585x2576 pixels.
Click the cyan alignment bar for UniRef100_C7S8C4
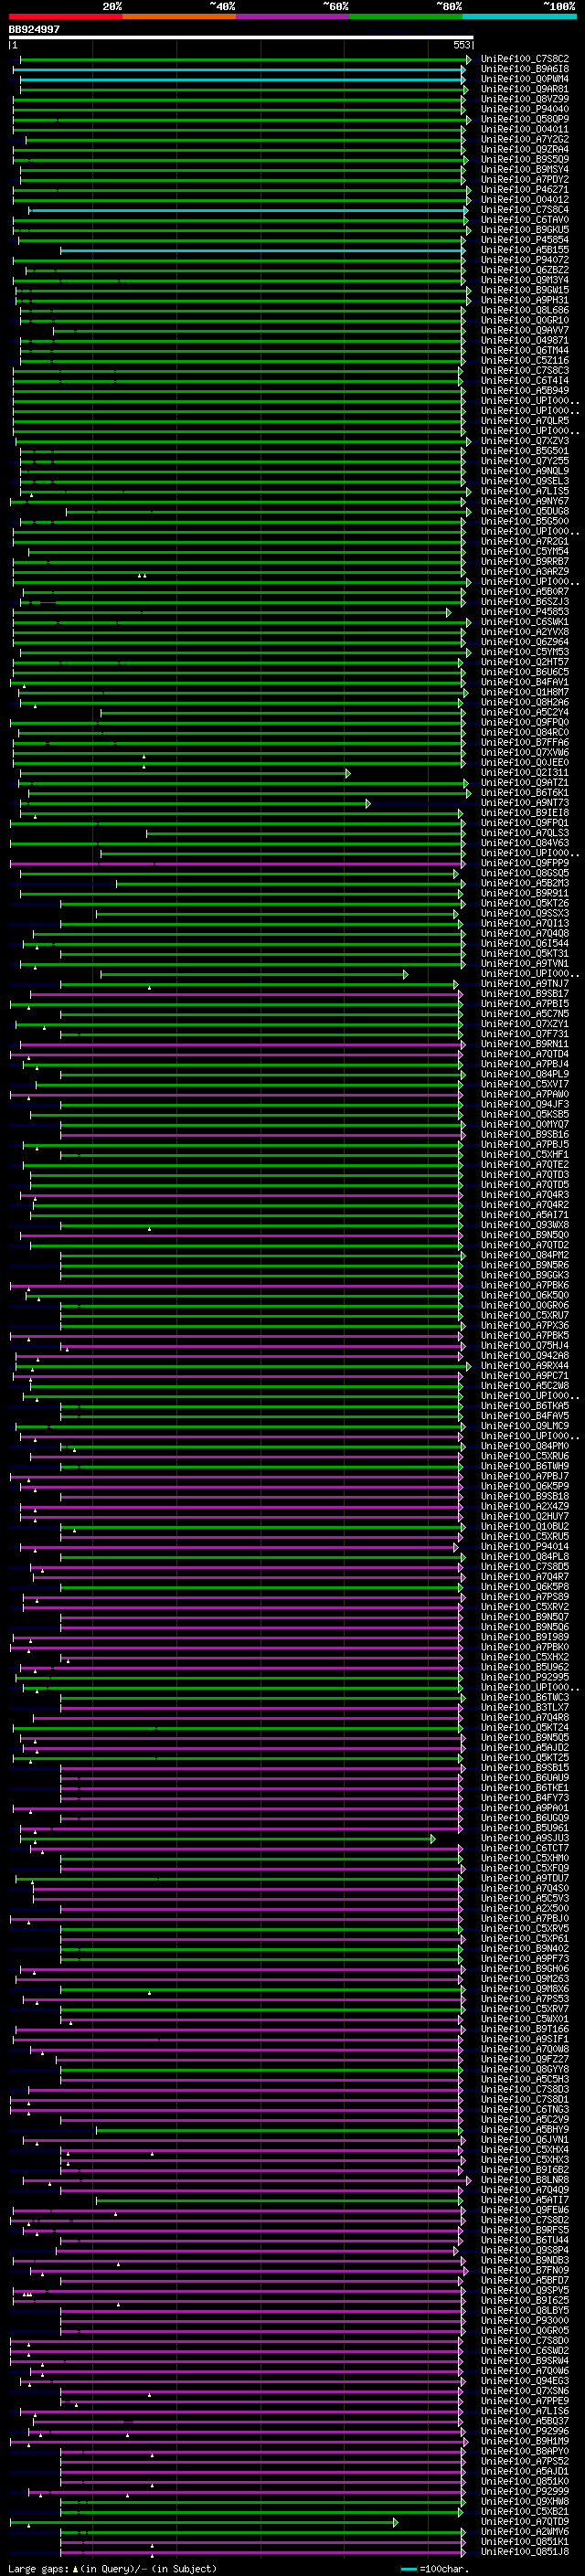[248, 210]
